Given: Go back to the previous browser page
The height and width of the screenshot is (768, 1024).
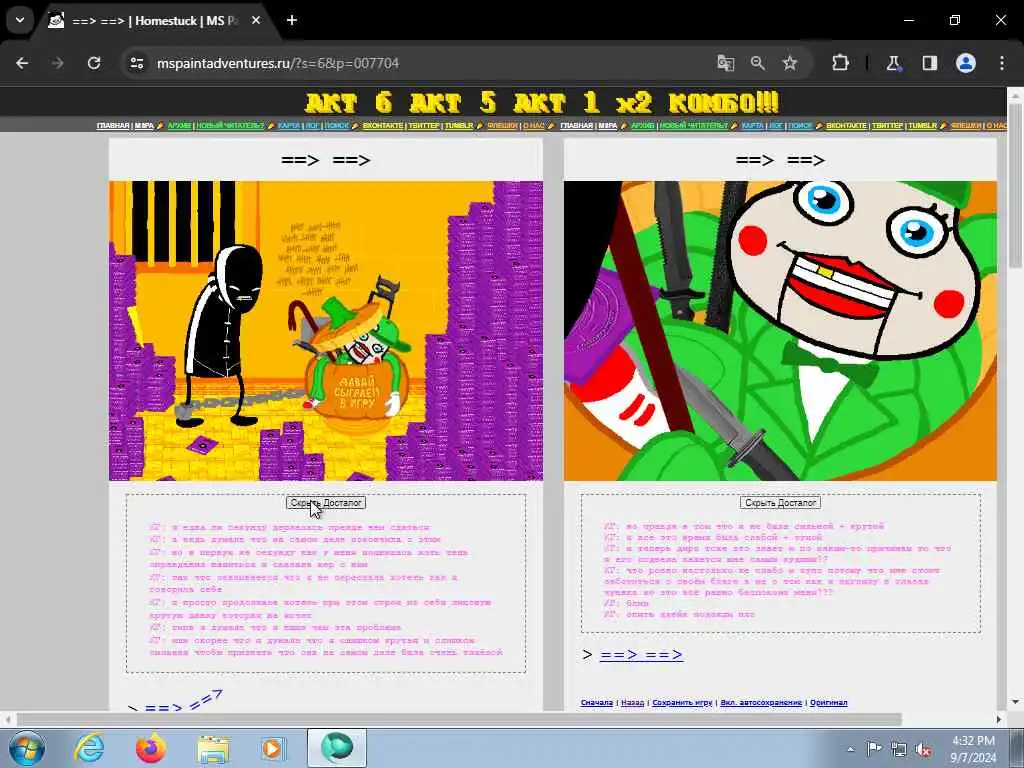Looking at the screenshot, I should click(22, 63).
